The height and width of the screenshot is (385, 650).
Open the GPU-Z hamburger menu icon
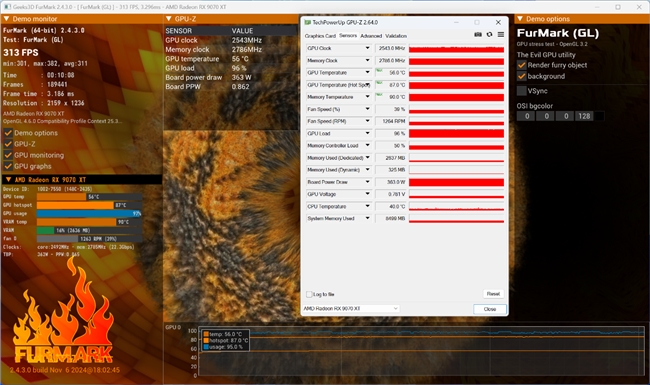[501, 35]
